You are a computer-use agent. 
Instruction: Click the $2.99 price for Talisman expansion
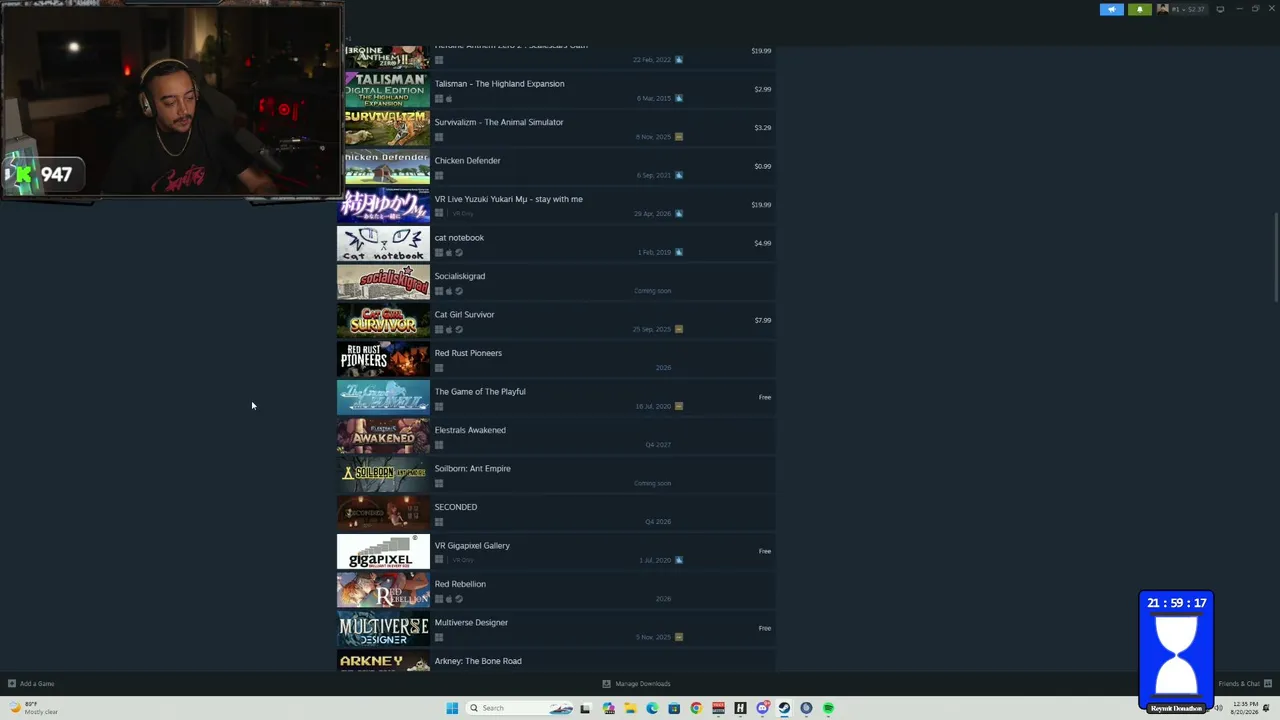(x=763, y=90)
